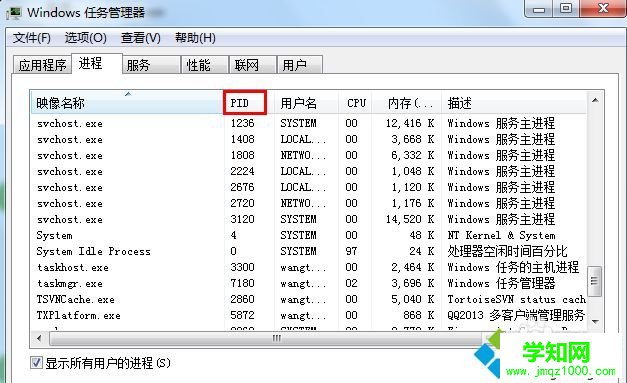
Task: Click NETWO... user of PID 1808
Action: 303,155
